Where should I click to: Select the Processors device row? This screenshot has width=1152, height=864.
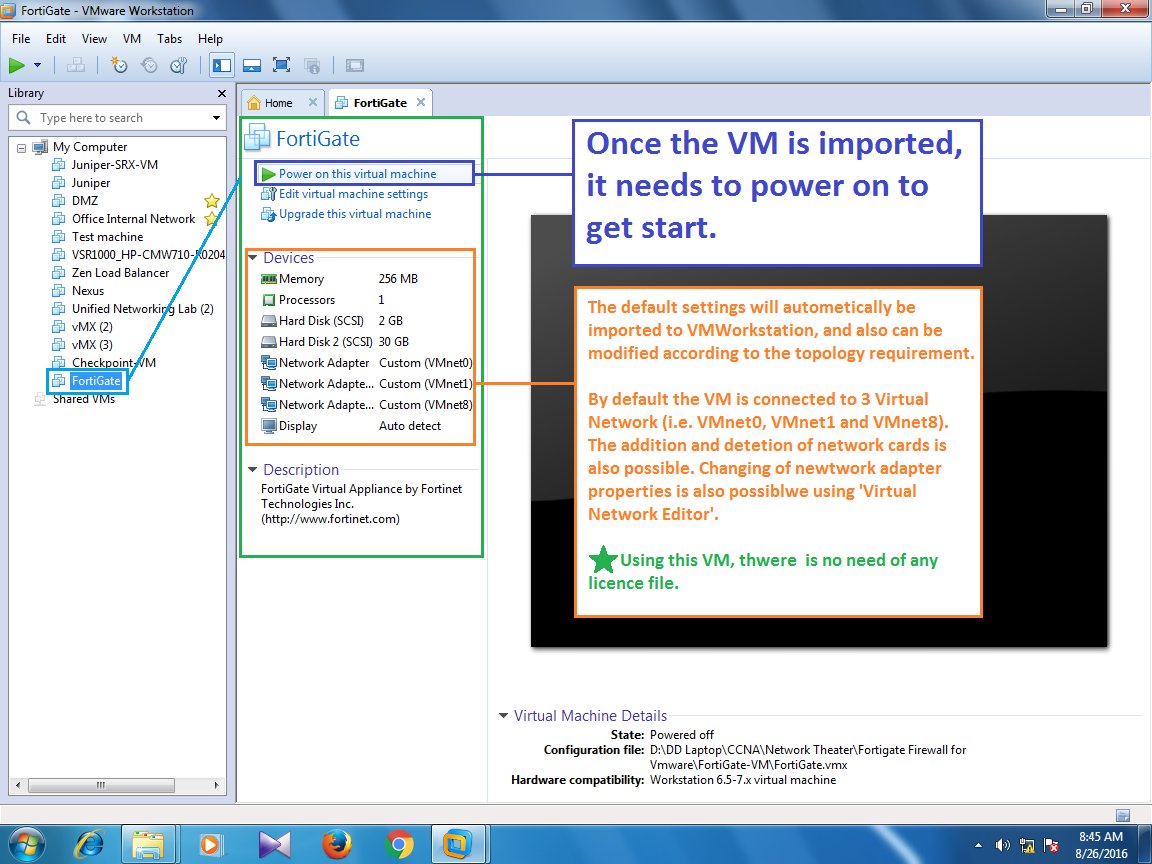(x=367, y=300)
